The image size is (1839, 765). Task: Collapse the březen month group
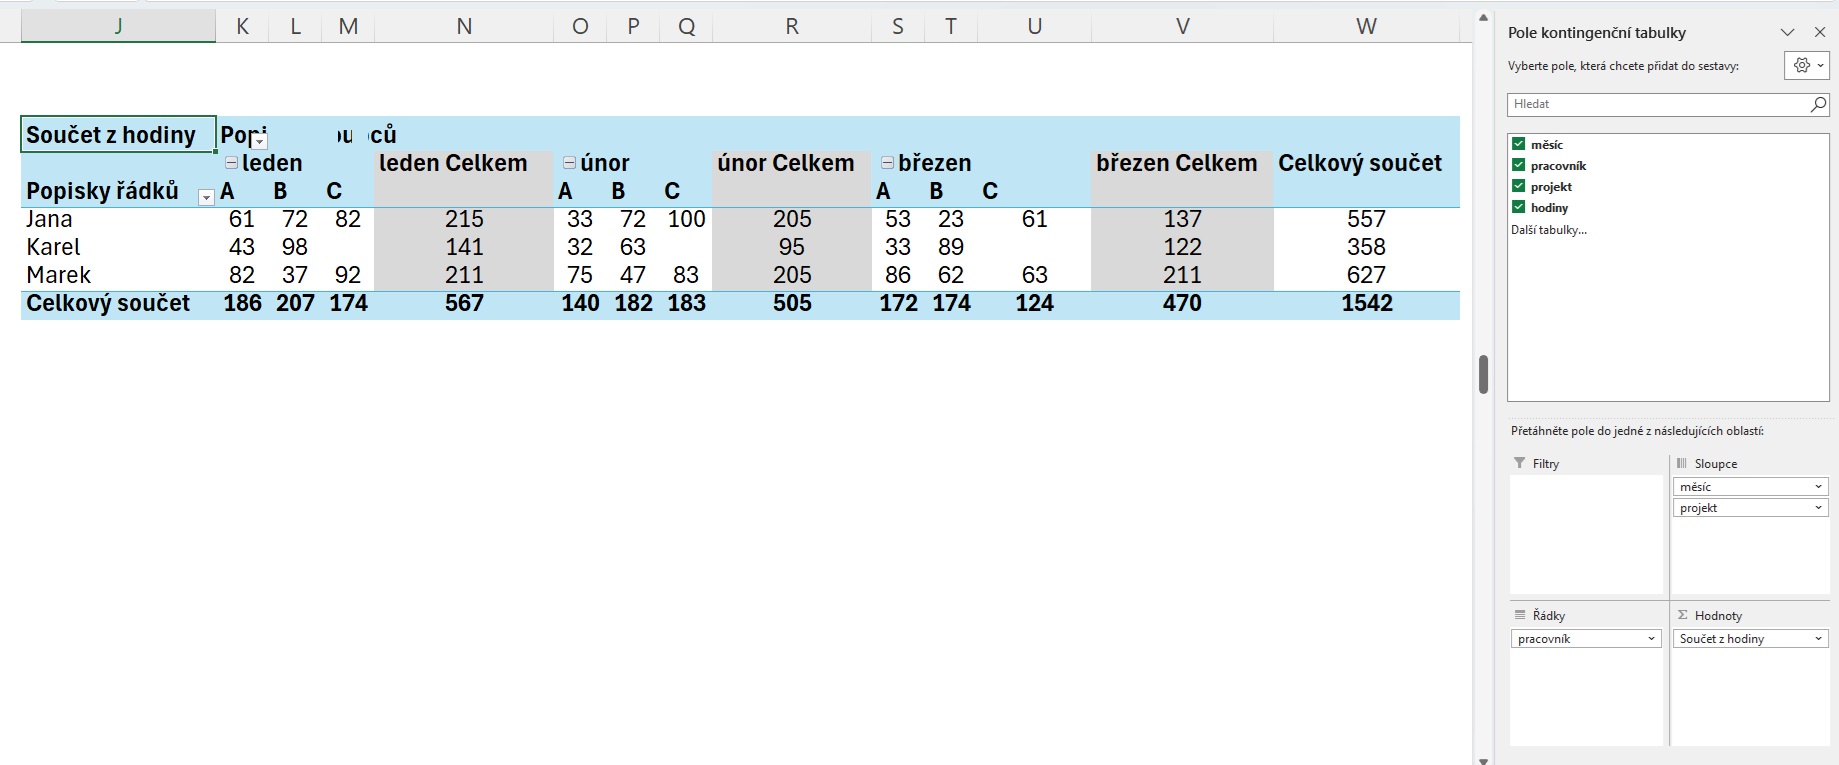click(887, 163)
